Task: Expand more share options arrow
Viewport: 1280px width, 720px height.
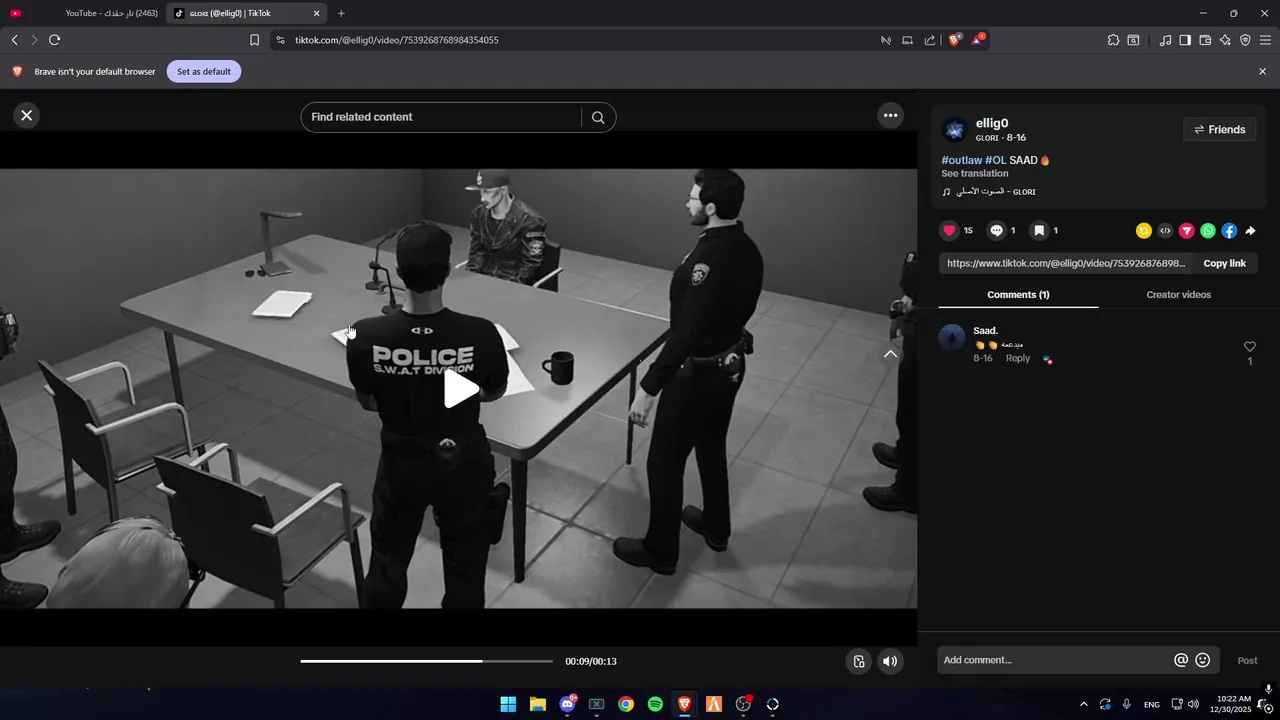Action: click(1250, 231)
